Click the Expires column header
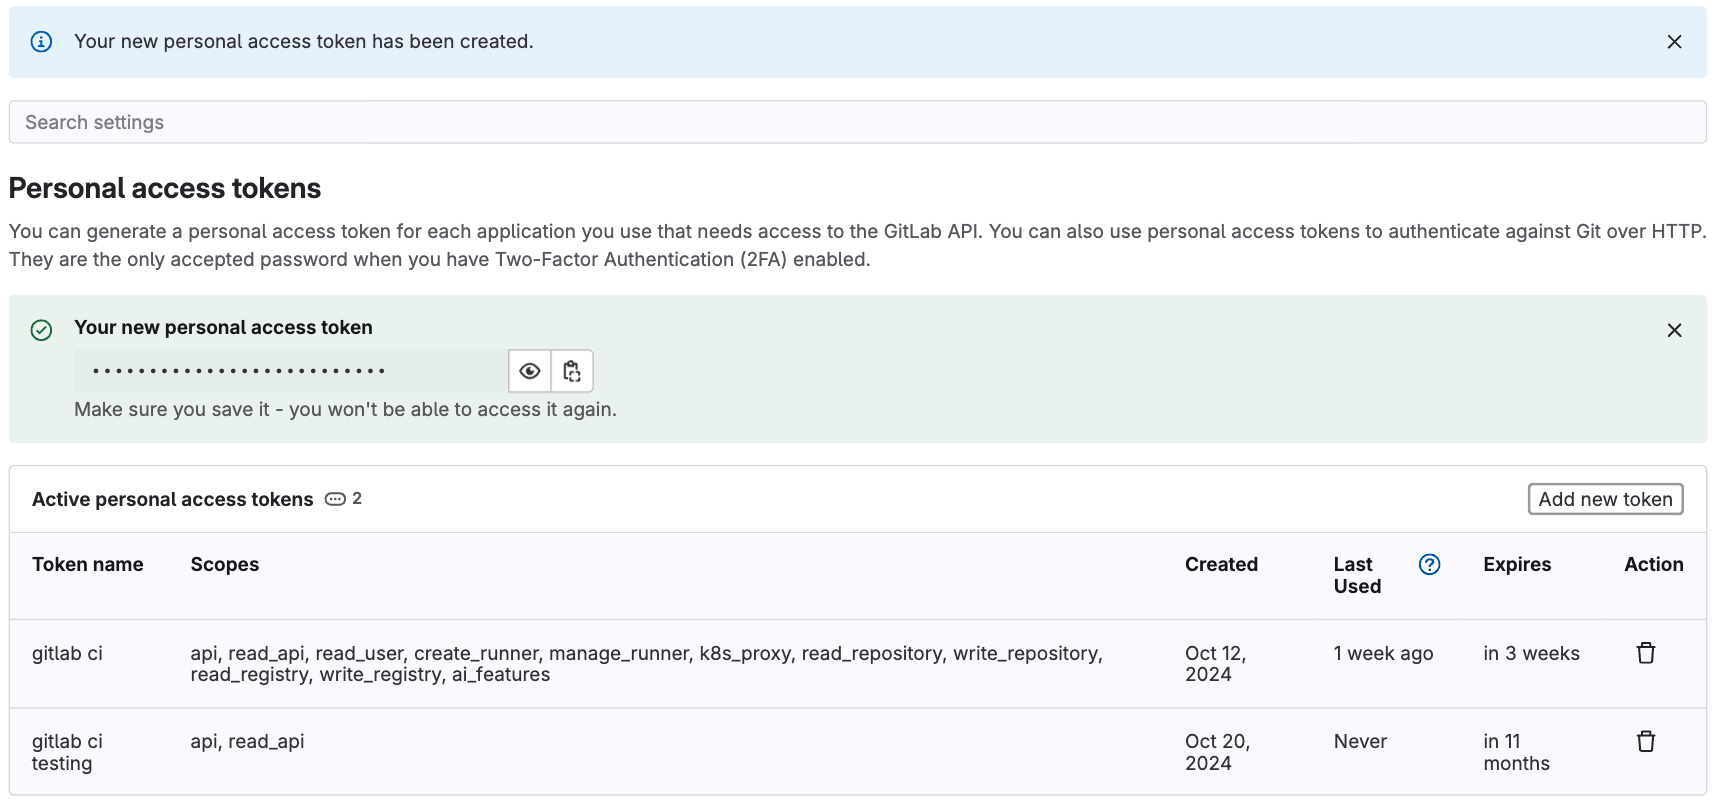Screen dimensions: 1716x808 coord(1517,565)
